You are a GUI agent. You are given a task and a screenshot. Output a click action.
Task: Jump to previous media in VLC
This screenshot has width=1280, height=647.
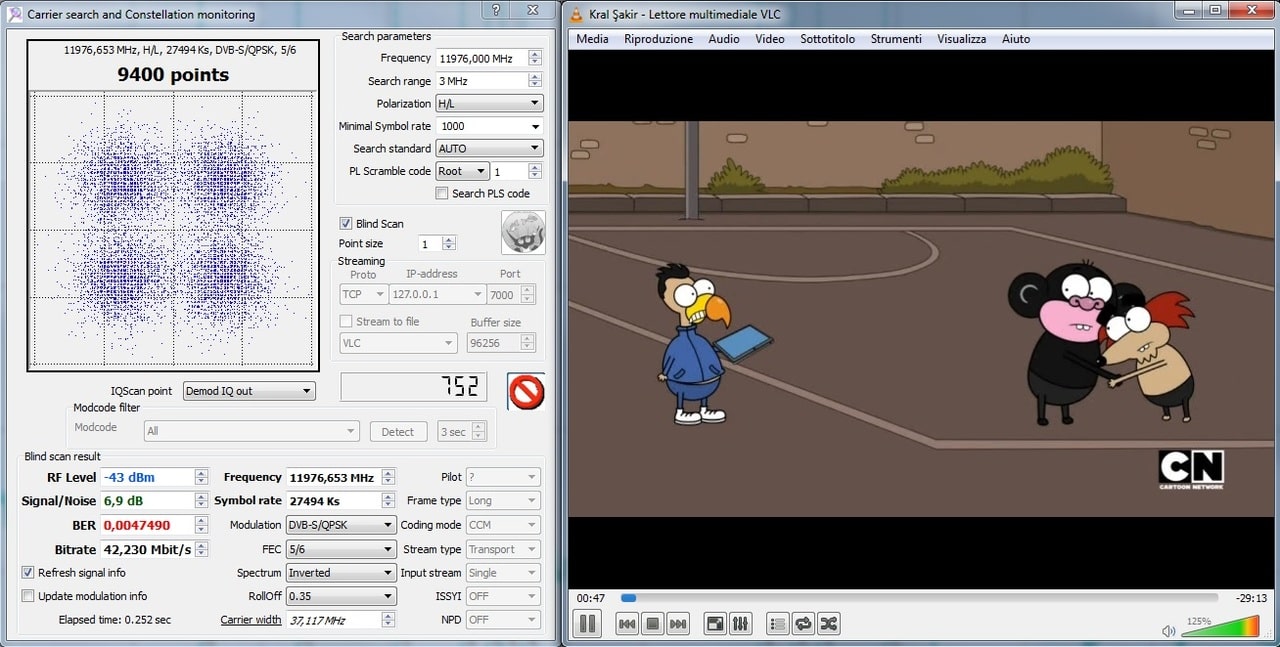(x=627, y=624)
